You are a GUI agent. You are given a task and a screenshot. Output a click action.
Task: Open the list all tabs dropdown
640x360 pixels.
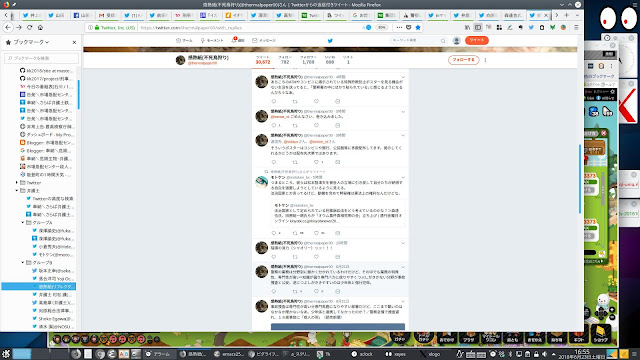pyautogui.click(x=577, y=15)
